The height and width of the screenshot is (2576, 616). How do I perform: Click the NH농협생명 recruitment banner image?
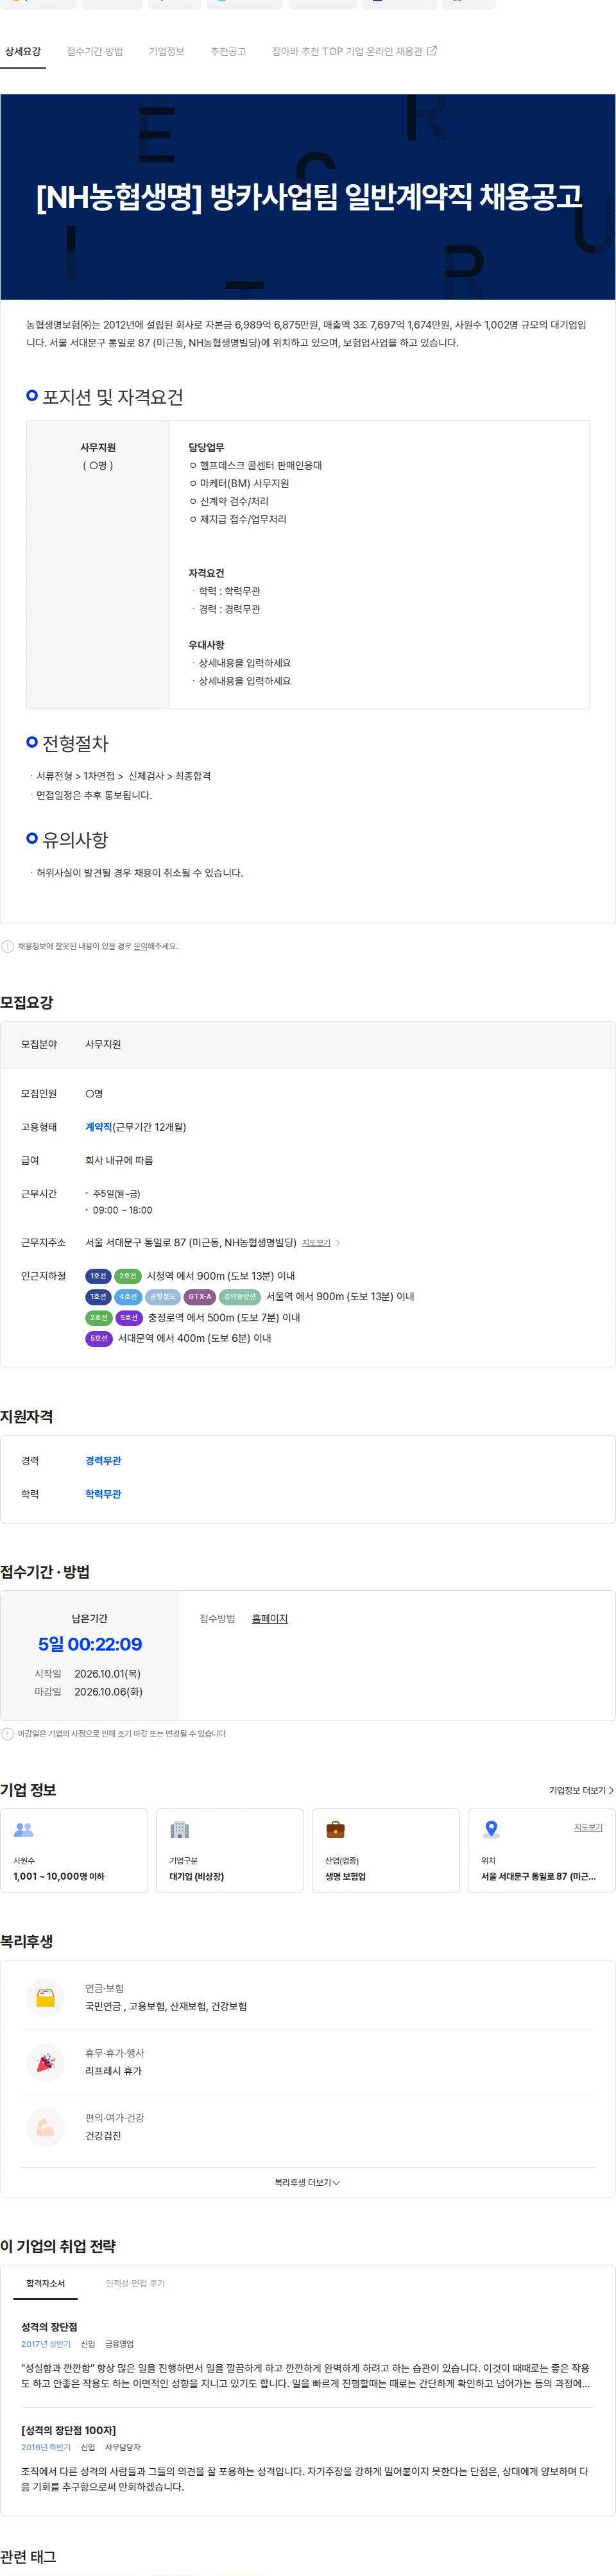[308, 197]
